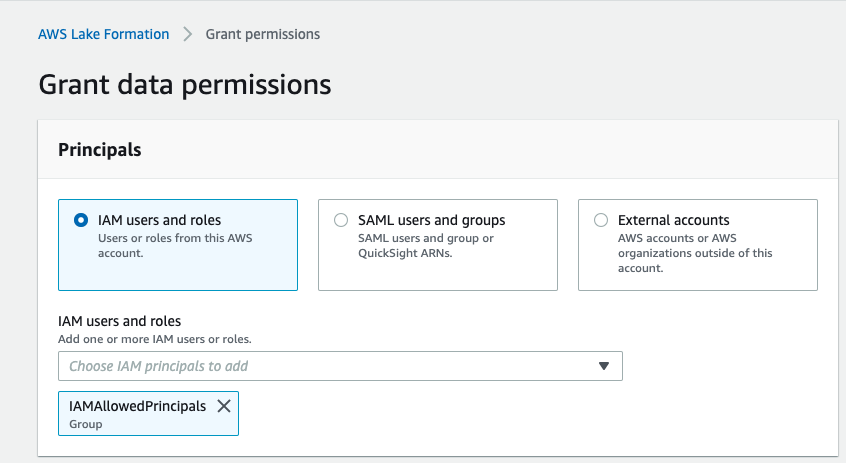Image resolution: width=846 pixels, height=463 pixels.
Task: Remove the IAMAllowedPrincipals chip with X
Action: pyautogui.click(x=224, y=406)
